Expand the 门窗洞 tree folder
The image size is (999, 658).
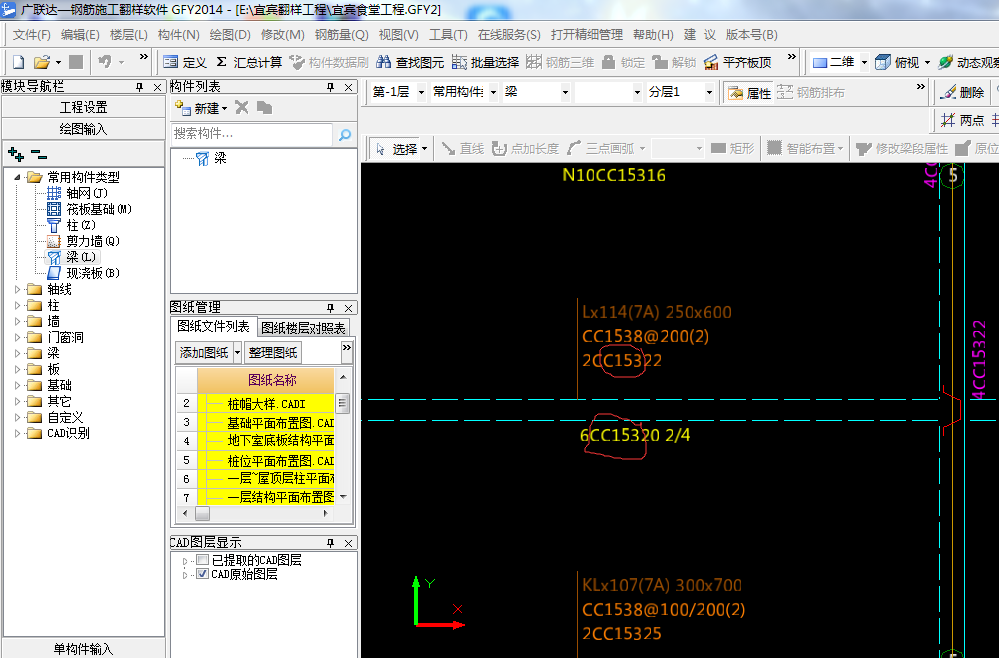coord(17,337)
